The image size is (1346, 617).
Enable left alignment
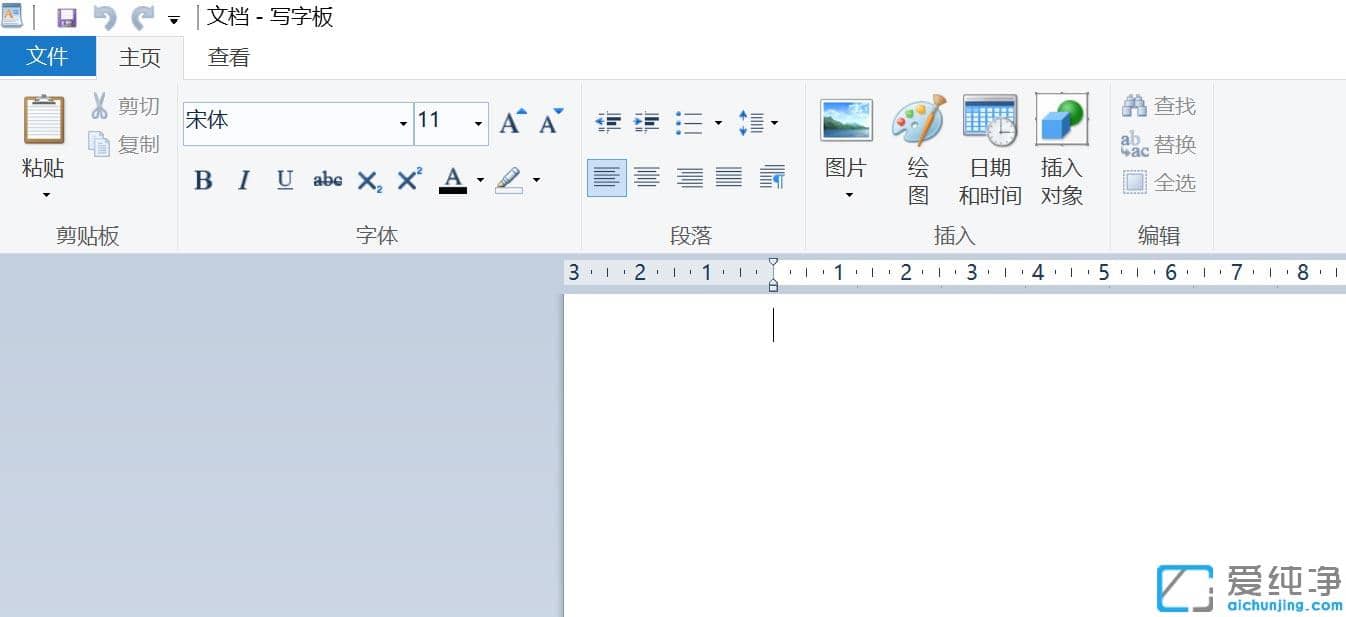pyautogui.click(x=606, y=177)
